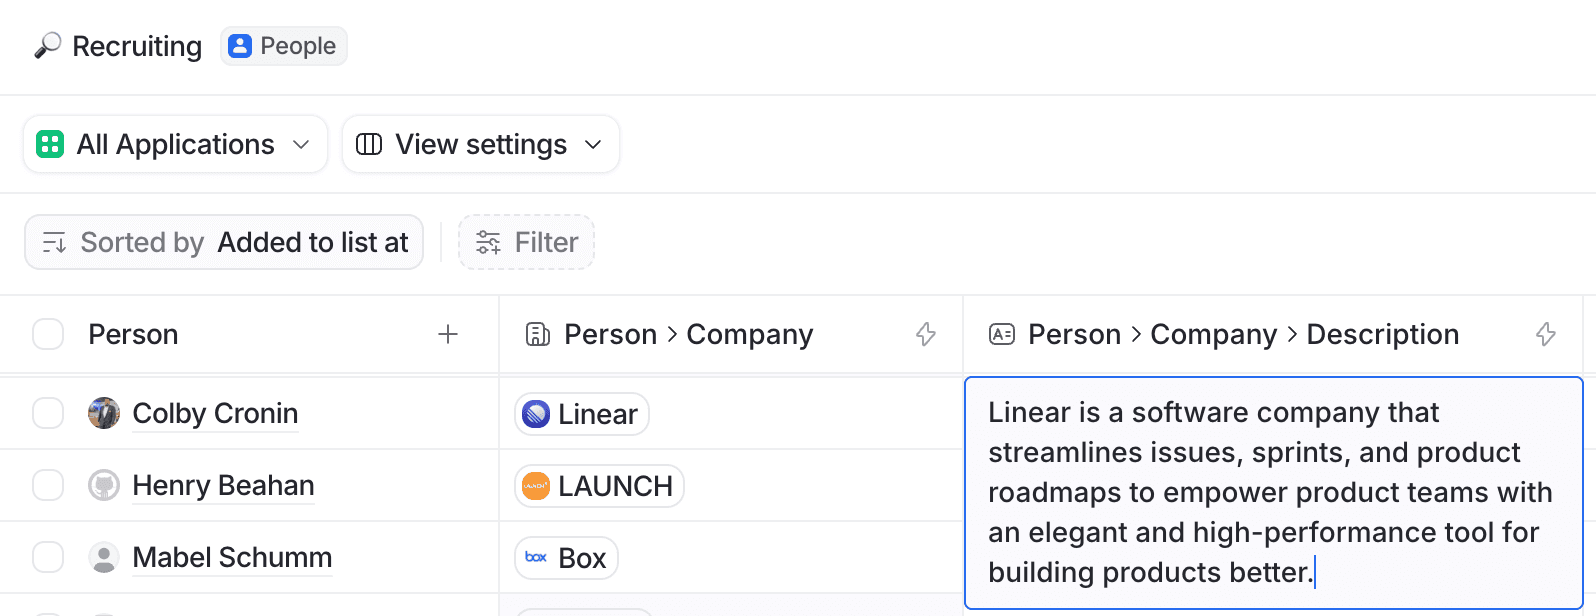Click the lightning bolt in the Description header
Viewport: 1596px width, 616px height.
[1546, 334]
